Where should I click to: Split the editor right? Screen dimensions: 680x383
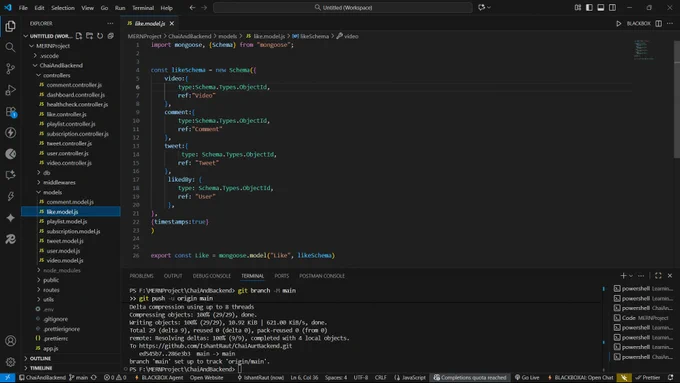coord(658,23)
